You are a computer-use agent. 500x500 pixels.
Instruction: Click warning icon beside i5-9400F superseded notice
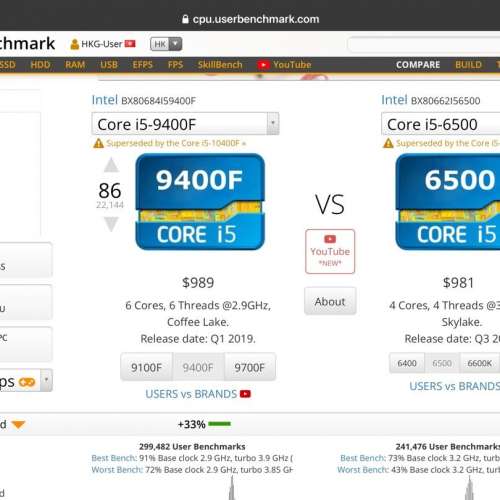(x=98, y=143)
